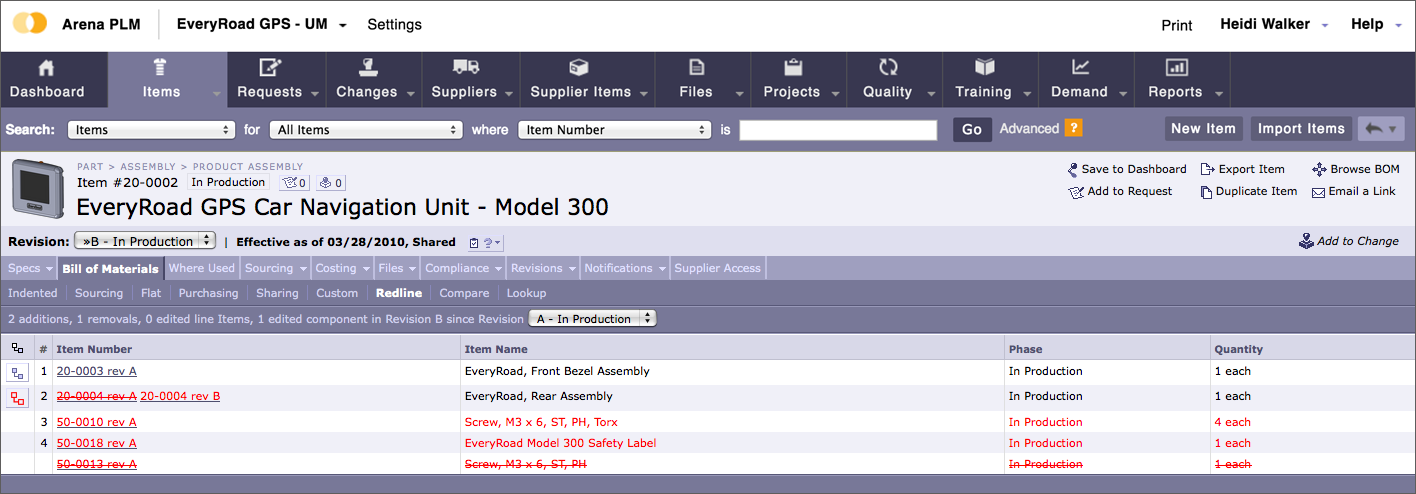Expand all BOM levels from header icon

pyautogui.click(x=17, y=349)
